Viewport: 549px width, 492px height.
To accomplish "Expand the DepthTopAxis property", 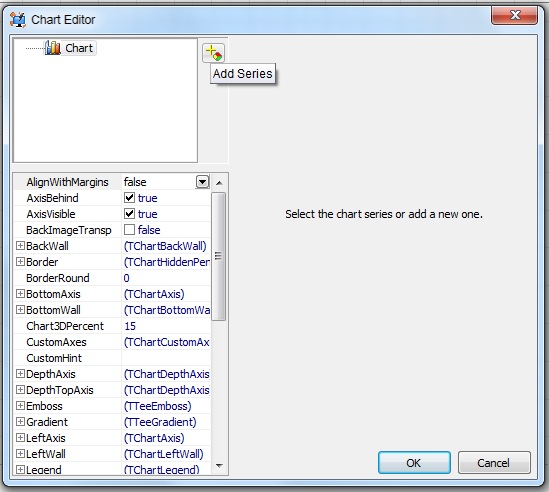I will [20, 390].
